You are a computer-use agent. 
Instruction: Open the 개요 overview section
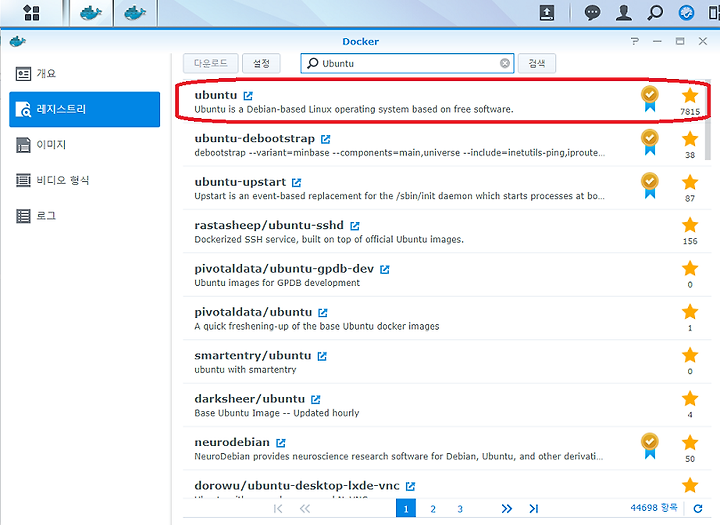point(84,73)
